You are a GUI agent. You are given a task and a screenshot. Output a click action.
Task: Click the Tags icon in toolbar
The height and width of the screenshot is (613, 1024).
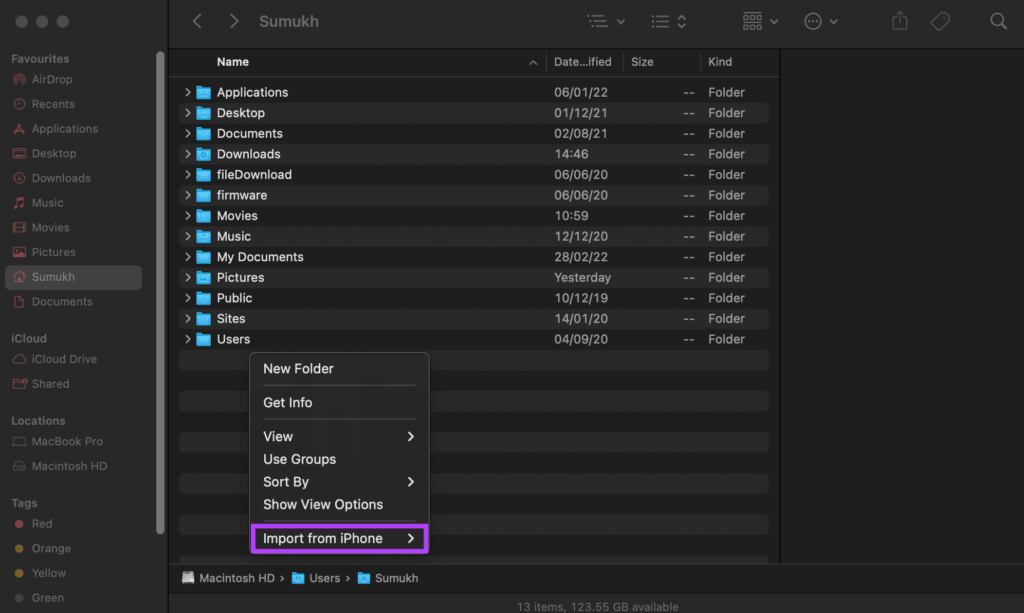click(940, 22)
